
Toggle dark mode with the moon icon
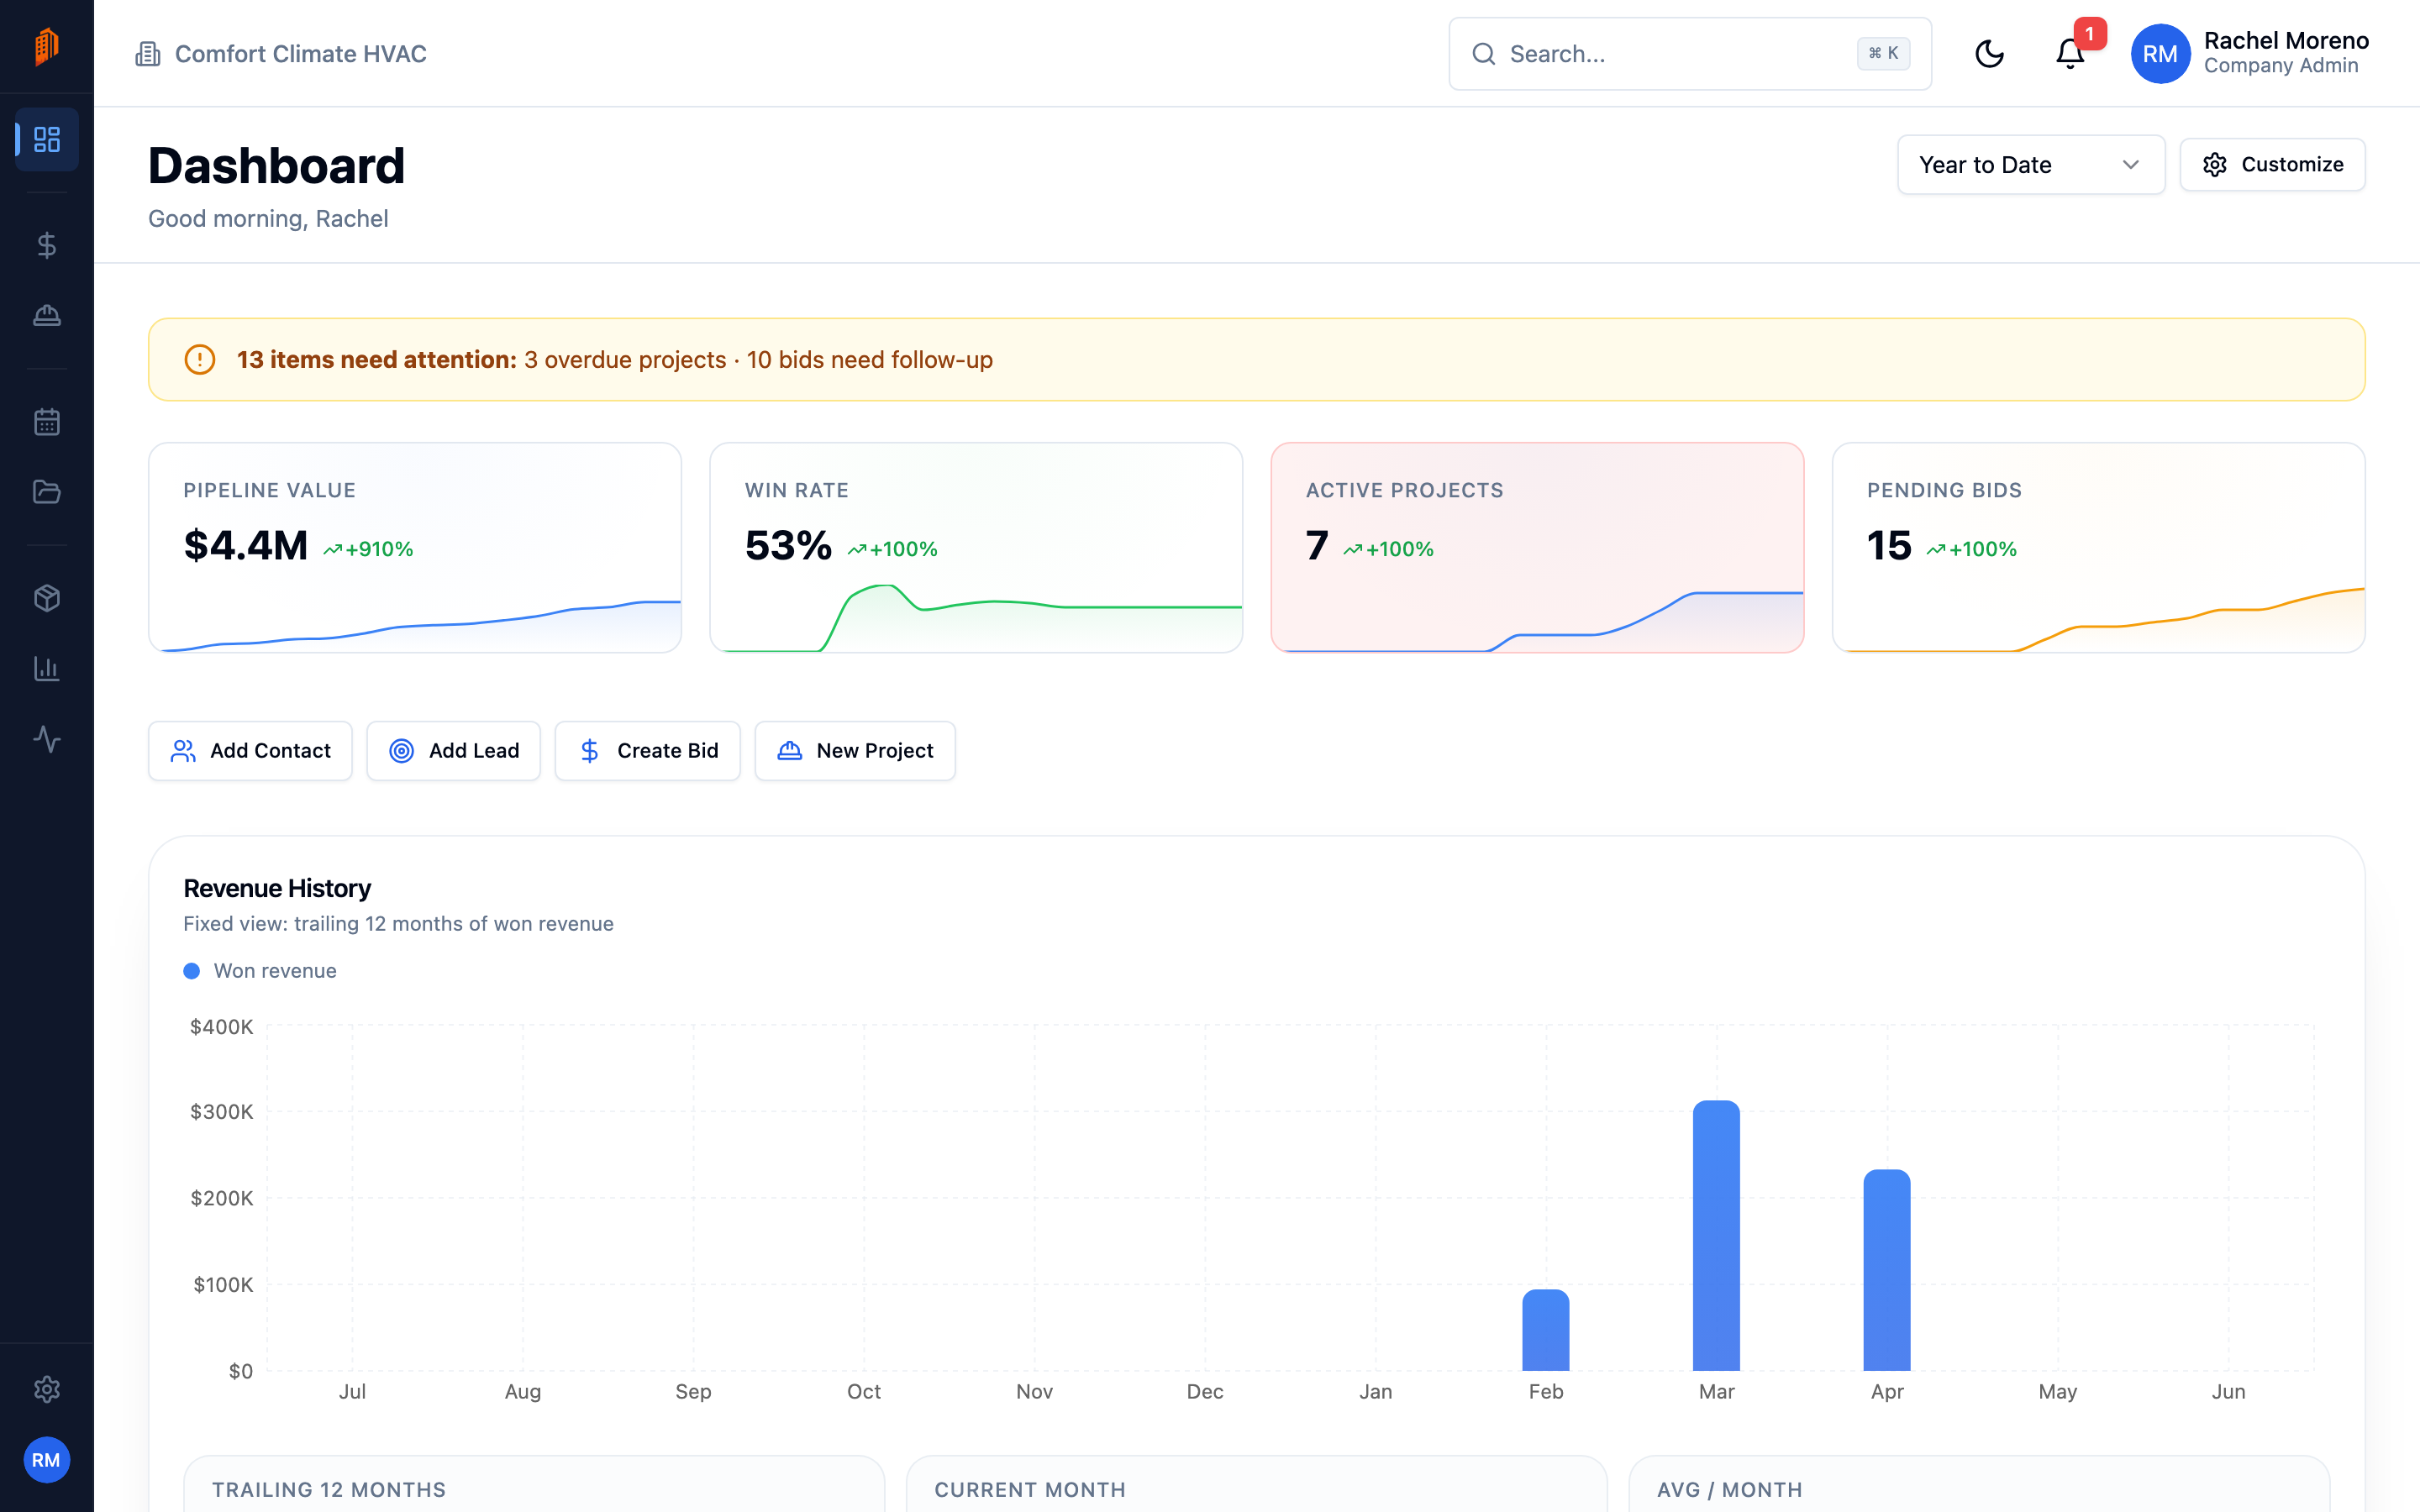click(1990, 54)
